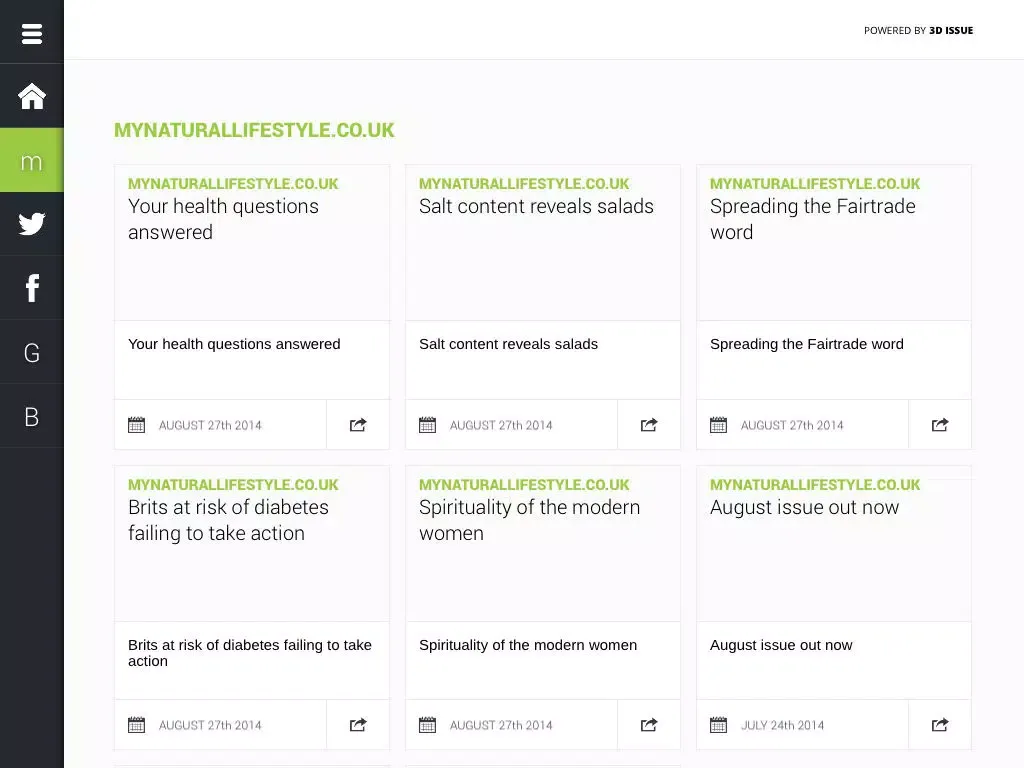Share 'August issue out now' article
Screen dimensions: 1024x768
tap(940, 725)
